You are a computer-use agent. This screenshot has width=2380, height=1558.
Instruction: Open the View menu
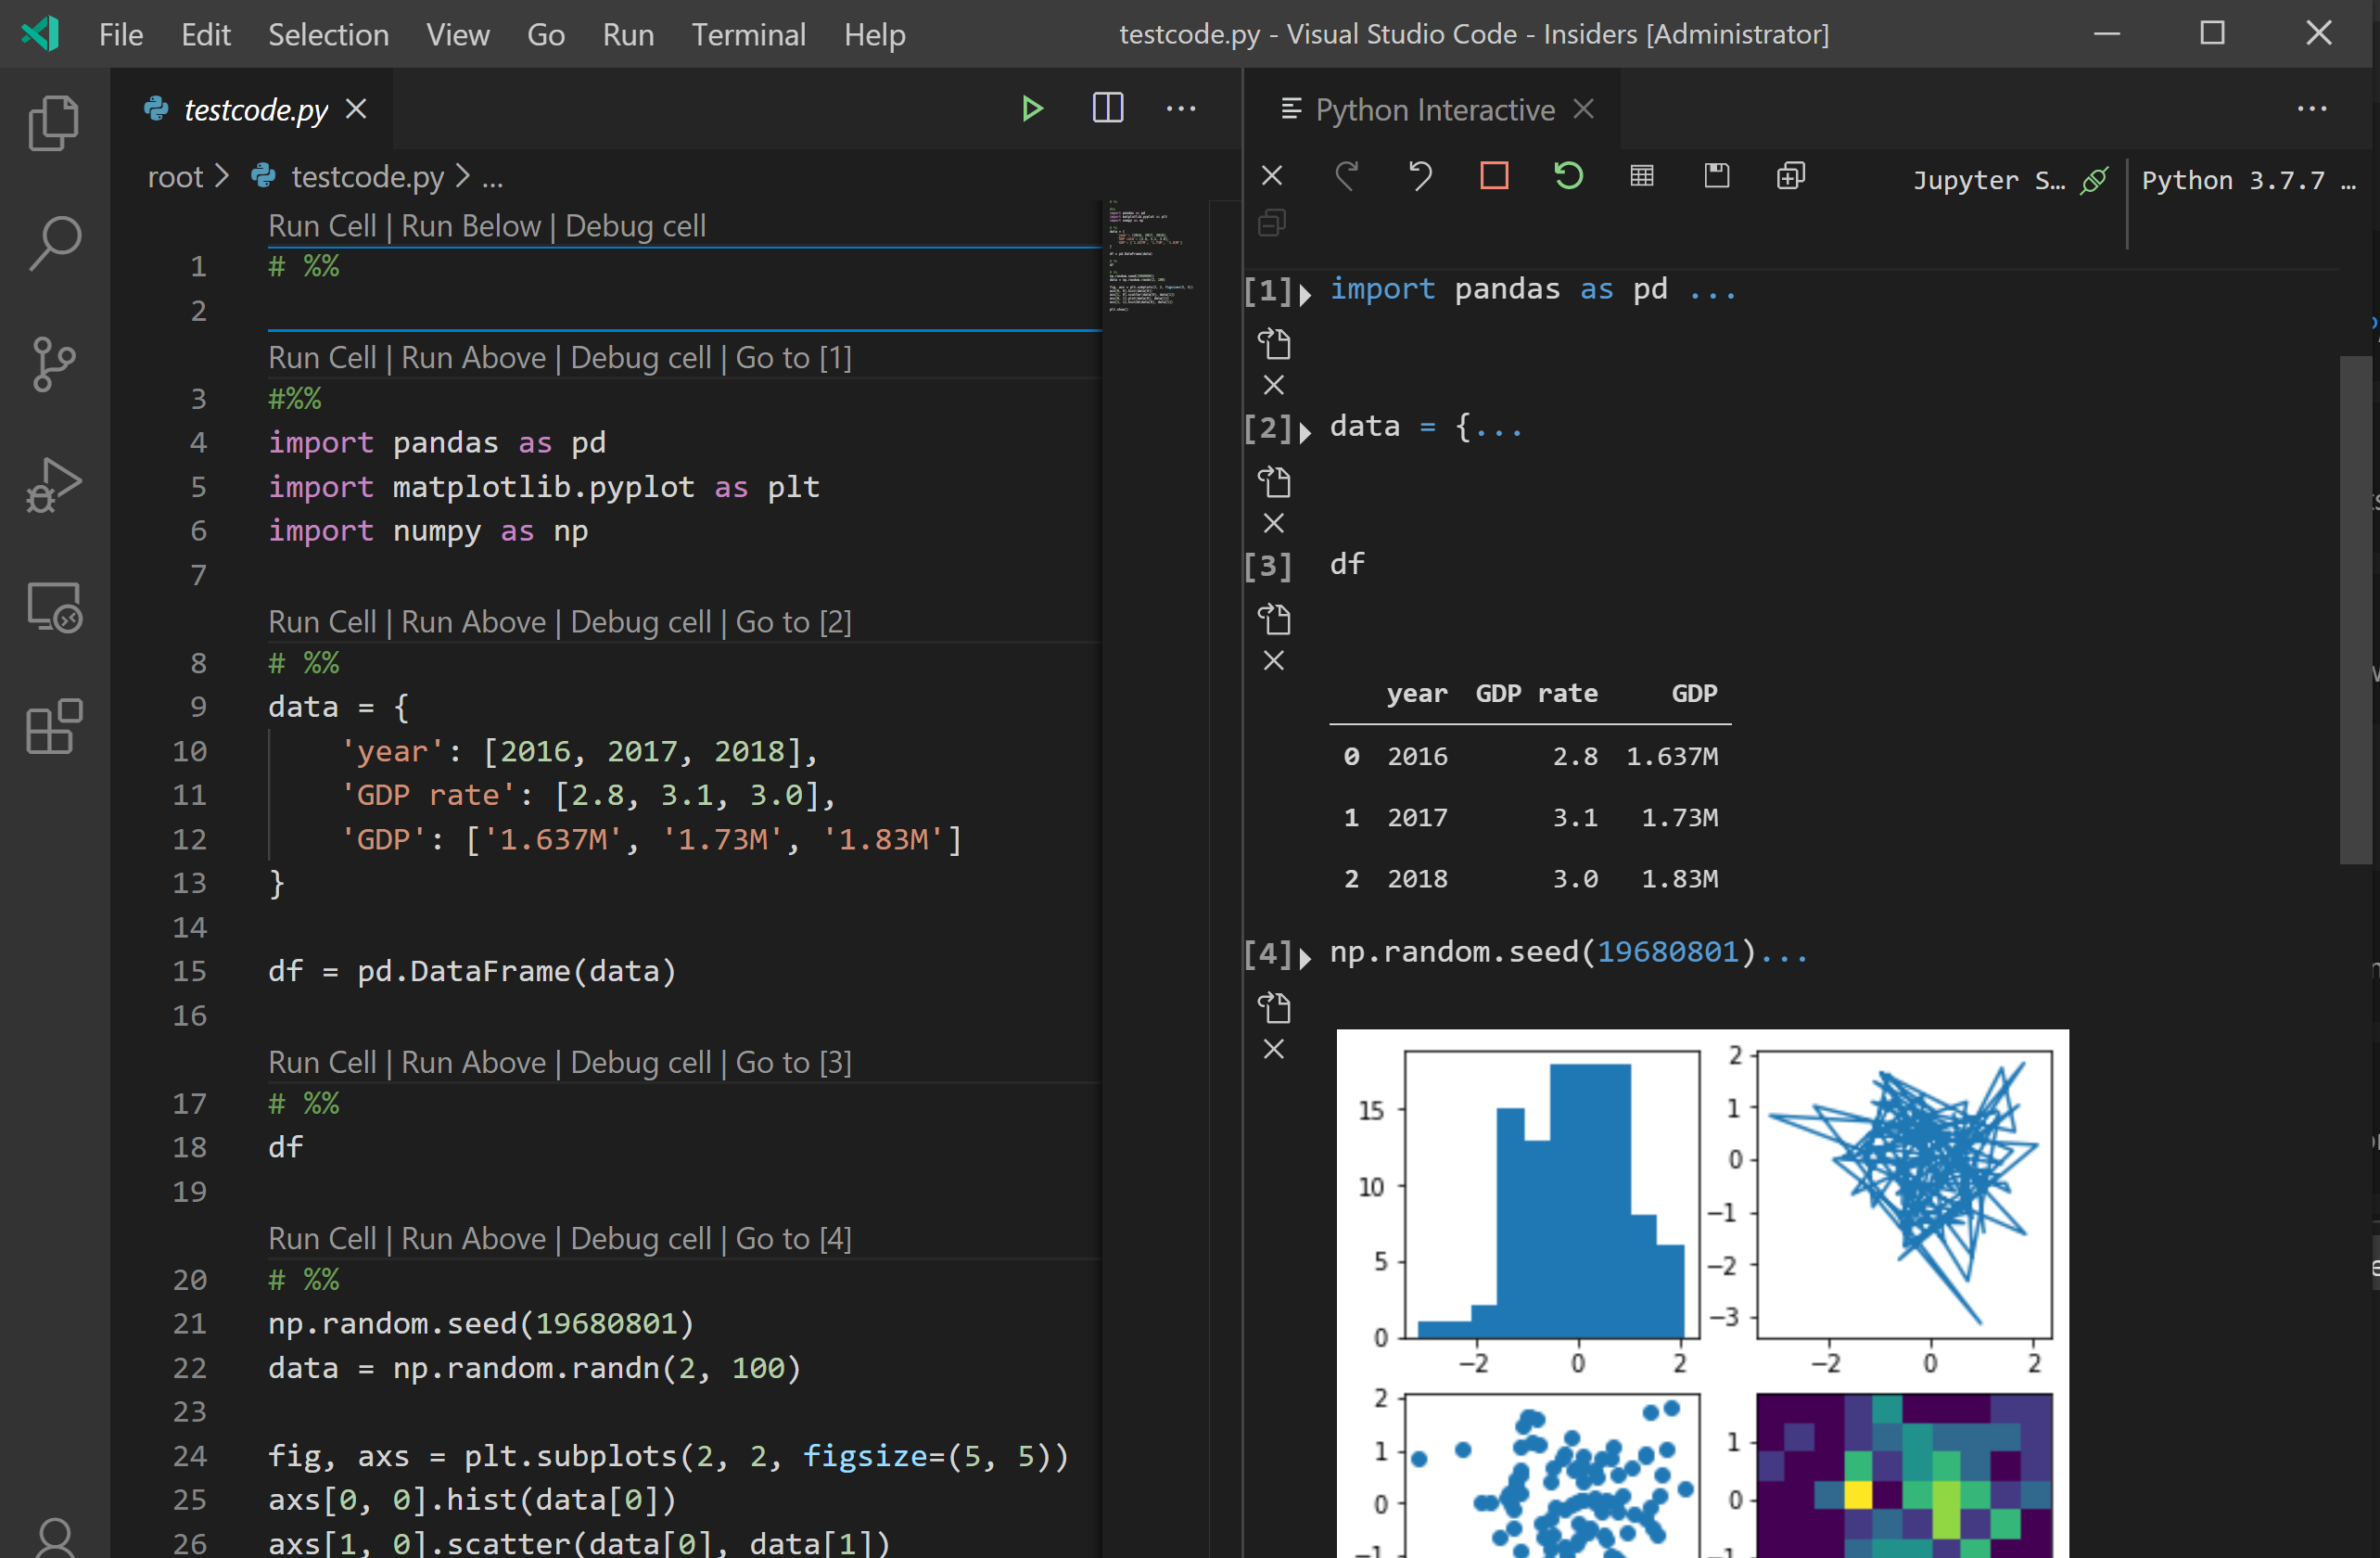tap(457, 34)
